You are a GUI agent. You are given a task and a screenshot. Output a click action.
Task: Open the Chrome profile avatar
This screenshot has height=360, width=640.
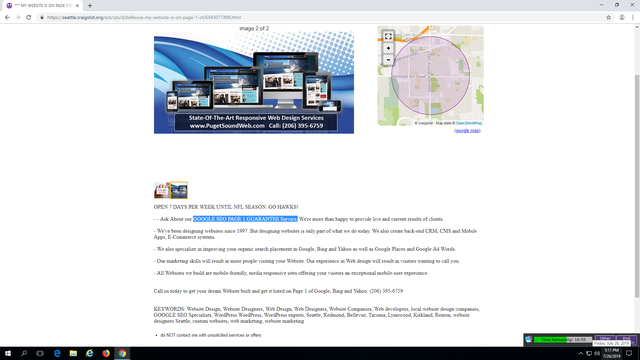pos(622,18)
